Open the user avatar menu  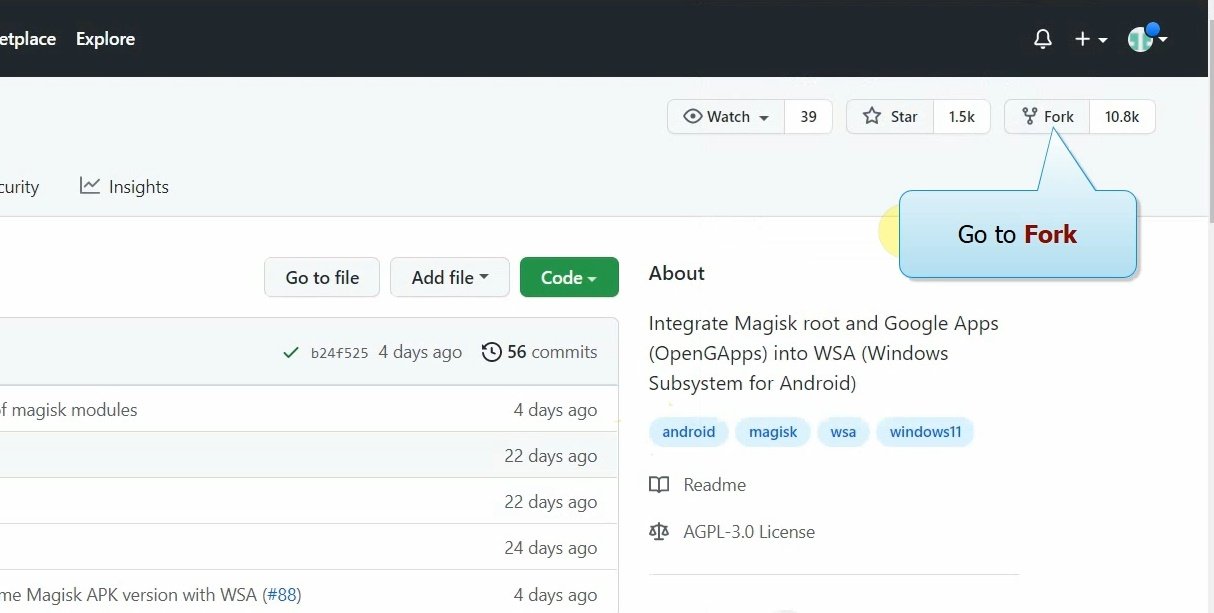click(x=1147, y=38)
